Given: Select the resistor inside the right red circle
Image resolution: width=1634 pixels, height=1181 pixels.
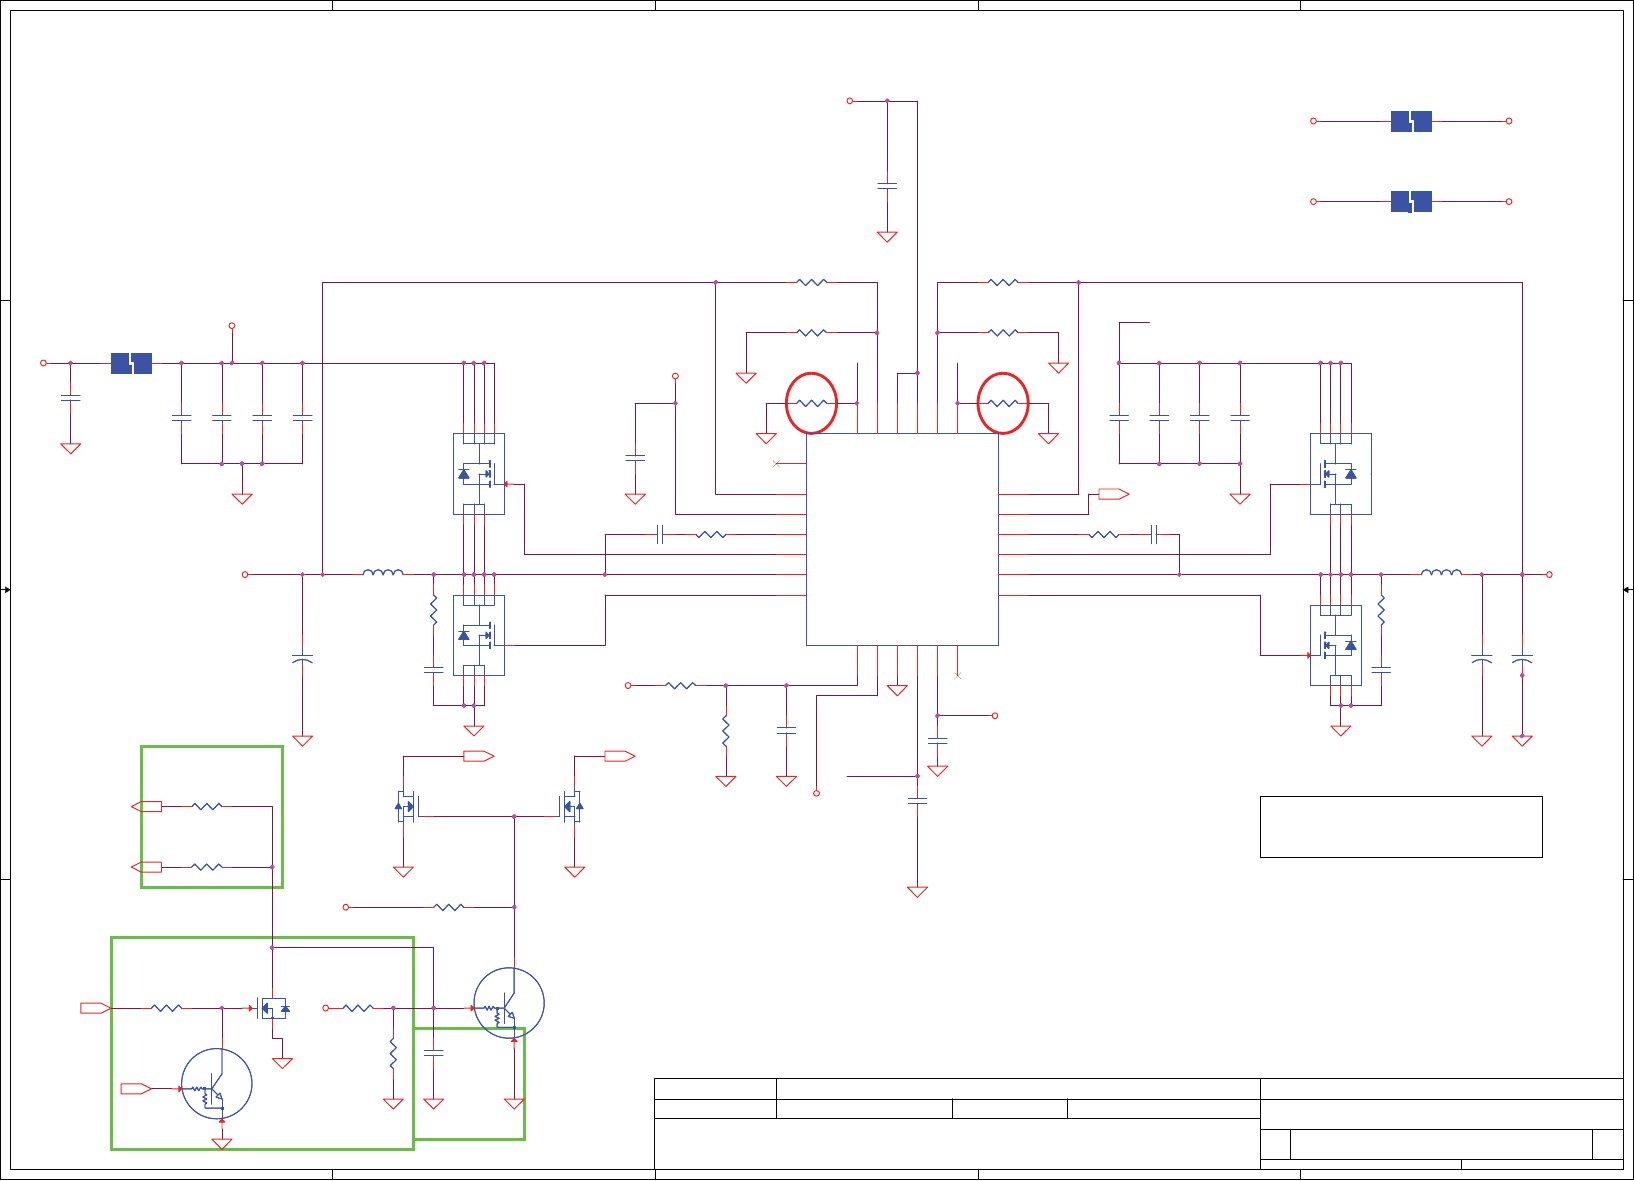Looking at the screenshot, I should (1003, 403).
